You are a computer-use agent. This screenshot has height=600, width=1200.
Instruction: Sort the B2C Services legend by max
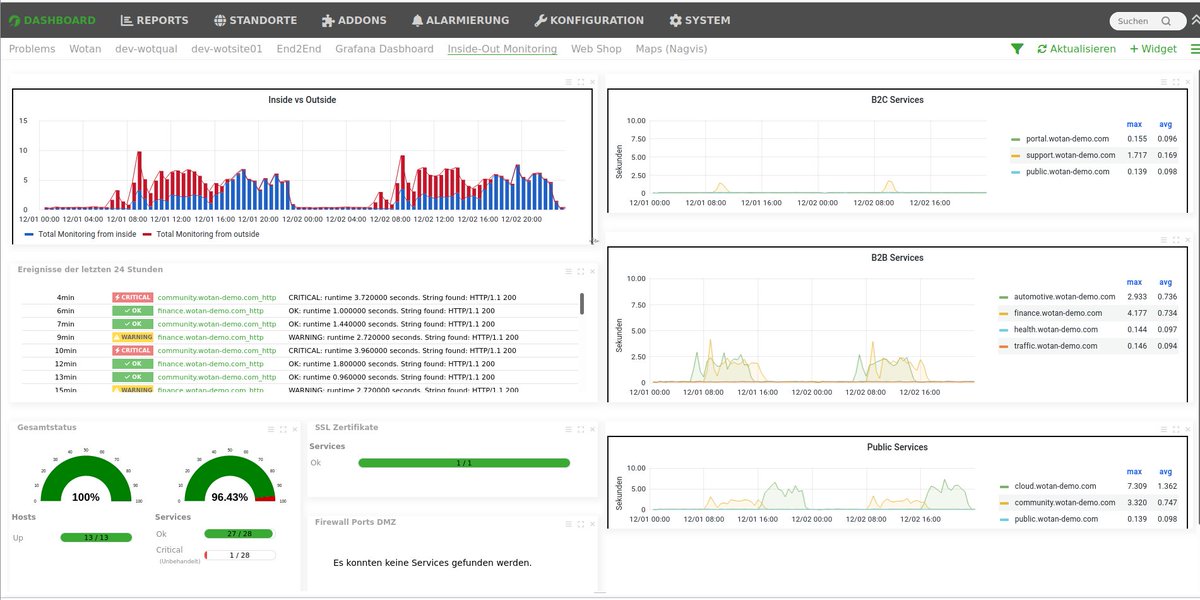pyautogui.click(x=1134, y=124)
